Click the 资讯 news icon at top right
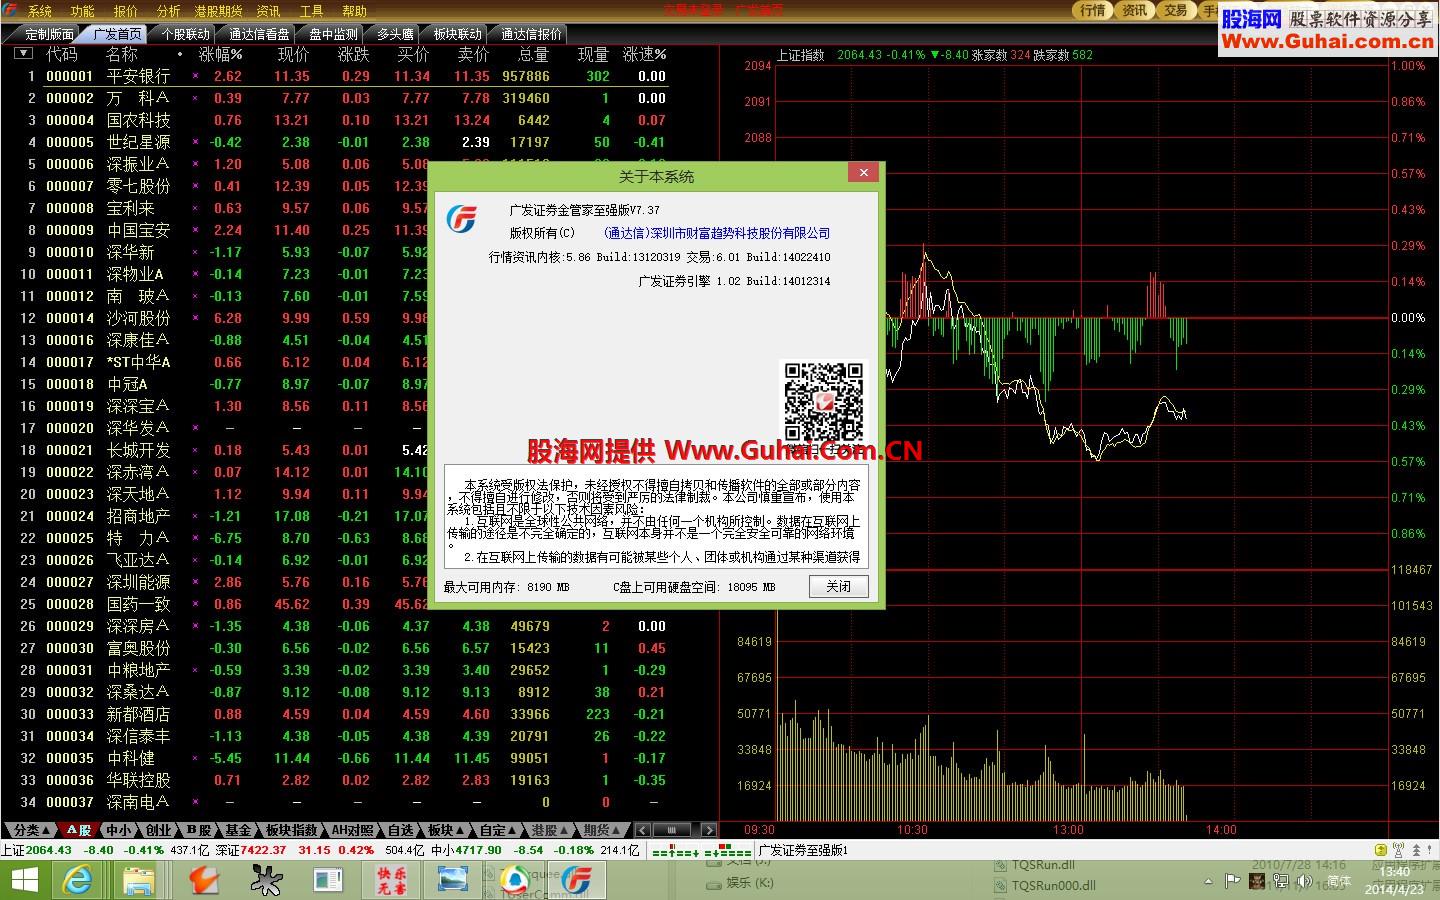The image size is (1440, 900). 1133,11
